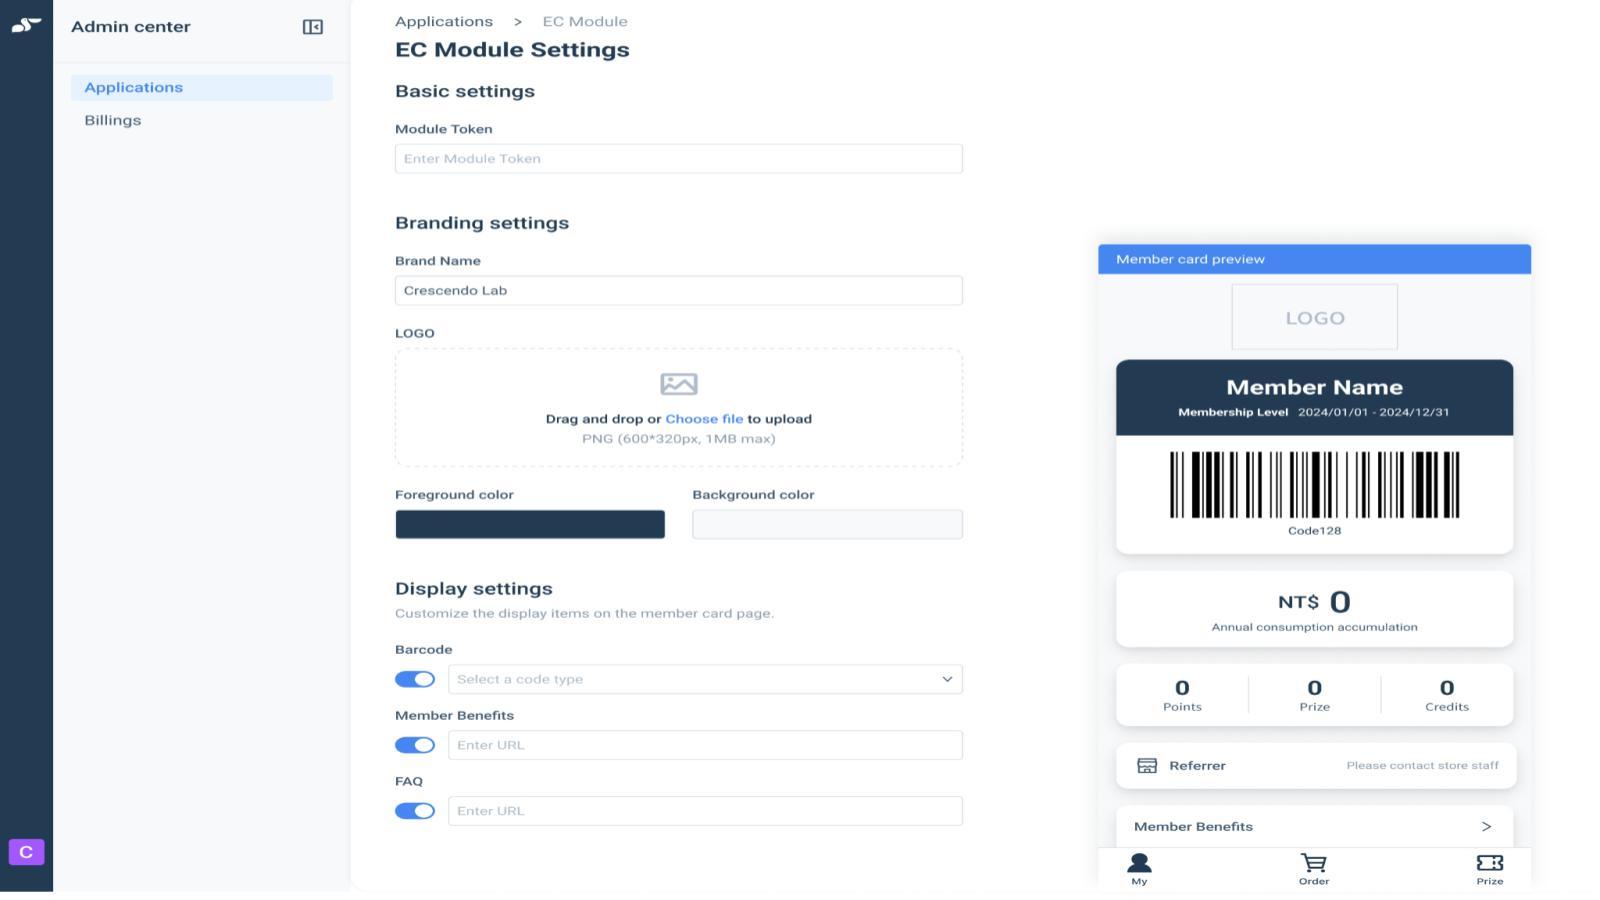Open the Prize ticket icon
Image resolution: width=1600 pixels, height=900 pixels.
pyautogui.click(x=1489, y=863)
